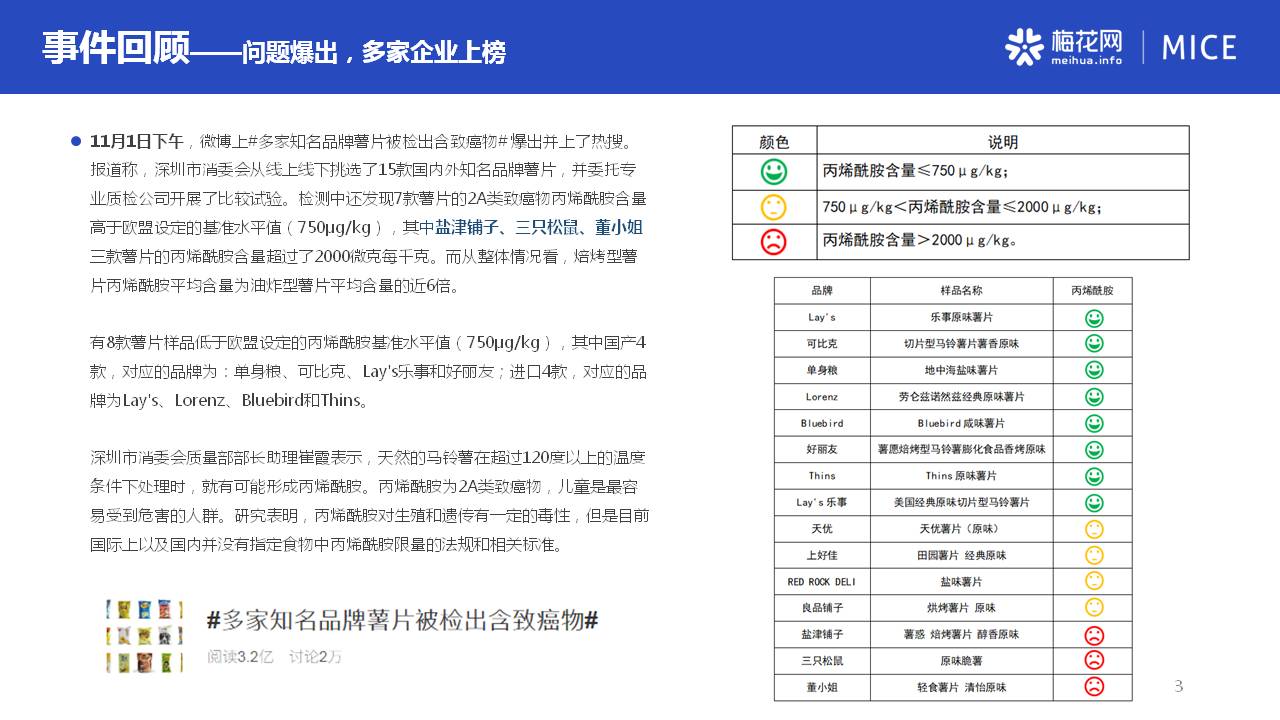Click the red sad face for 董小姐
1280x720 pixels.
coord(1094,687)
